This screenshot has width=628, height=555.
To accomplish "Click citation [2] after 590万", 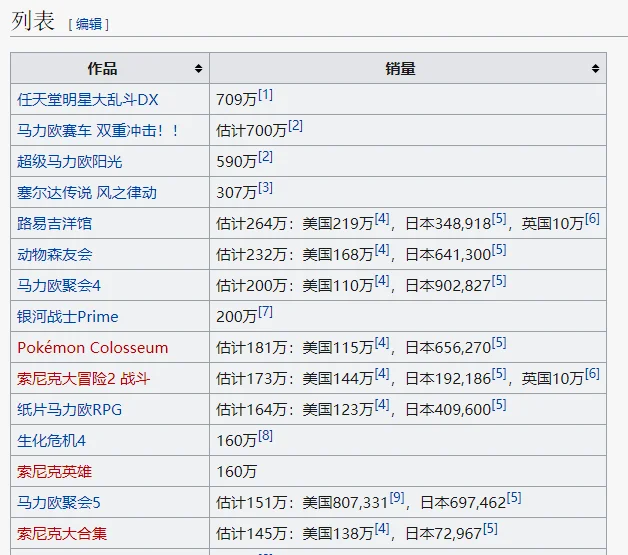I will [x=265, y=157].
